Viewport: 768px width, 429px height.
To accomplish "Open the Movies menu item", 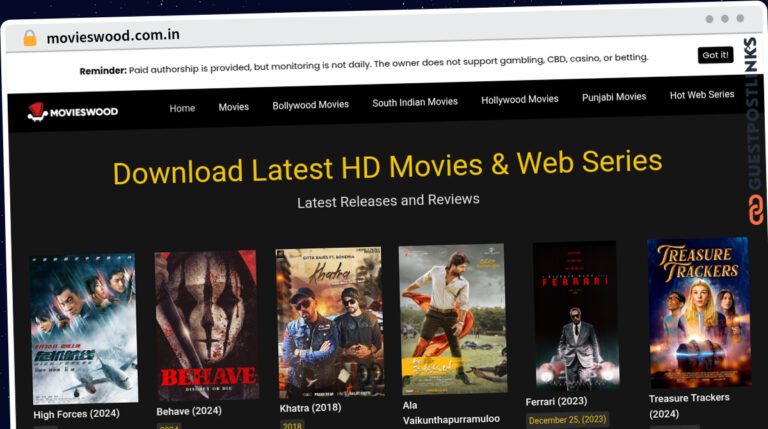I will pyautogui.click(x=234, y=107).
